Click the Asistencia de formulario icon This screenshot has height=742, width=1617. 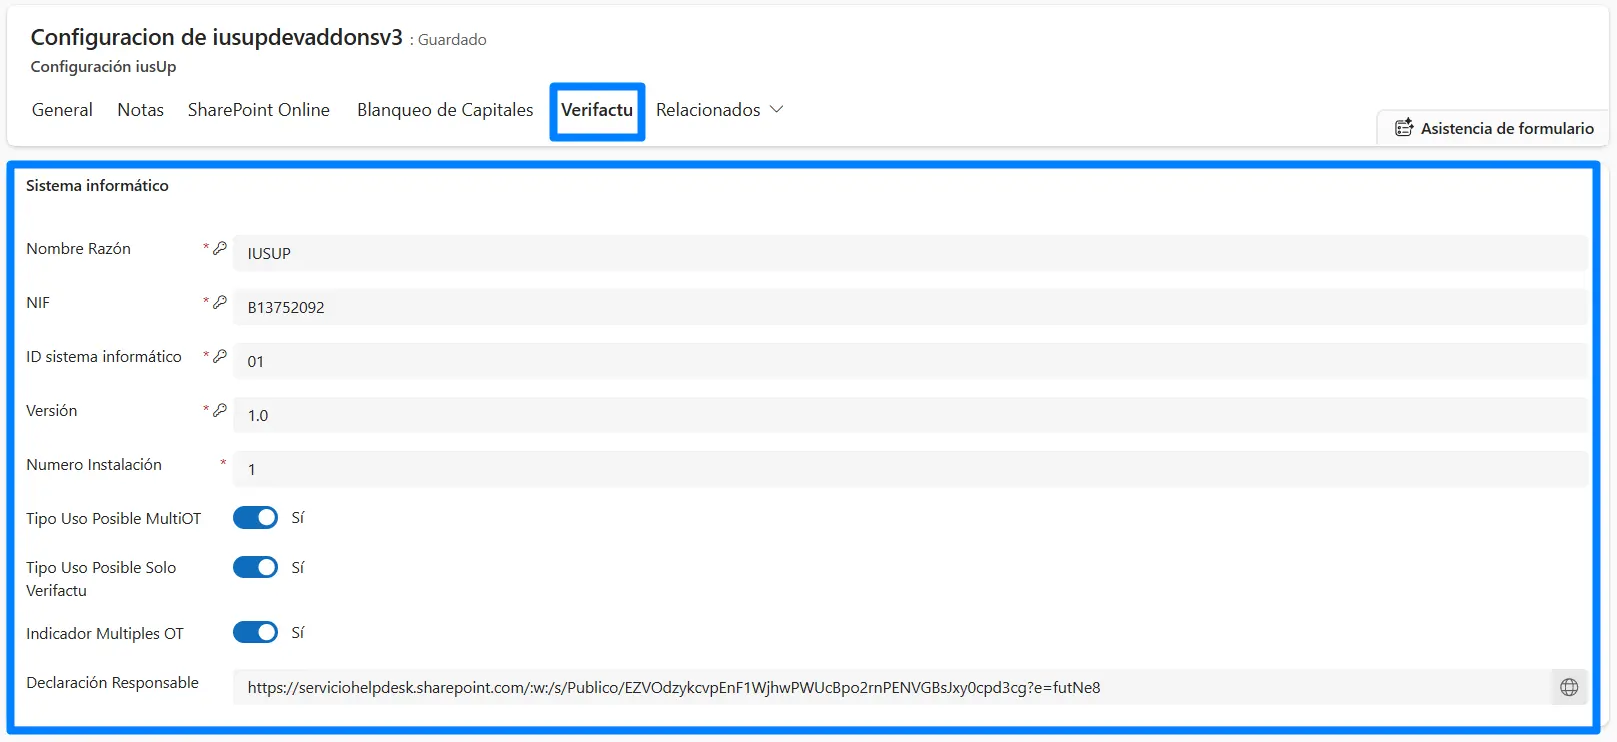pyautogui.click(x=1404, y=128)
